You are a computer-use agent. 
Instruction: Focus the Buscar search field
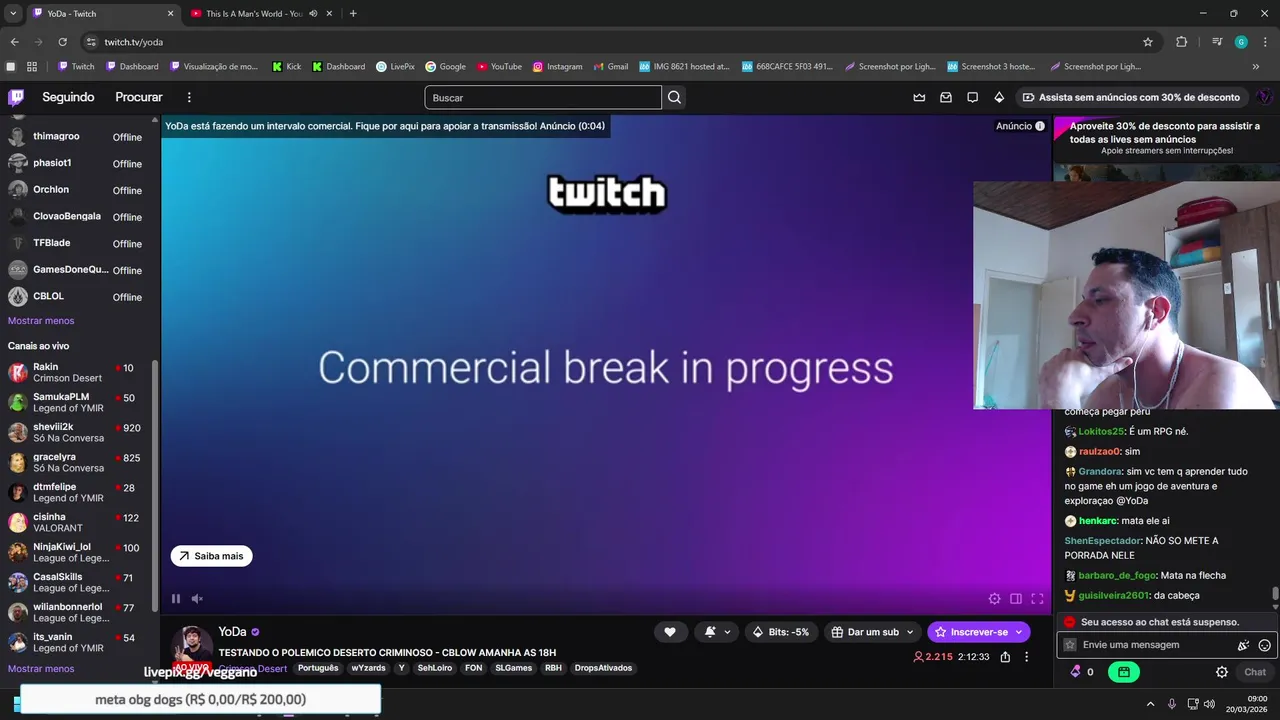point(543,97)
